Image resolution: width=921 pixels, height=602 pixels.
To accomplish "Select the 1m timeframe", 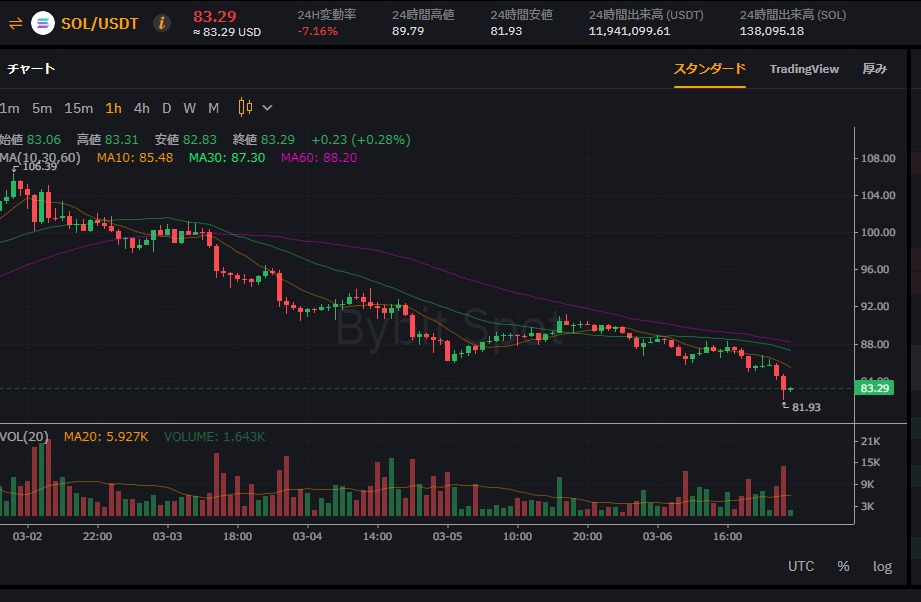I will (10, 108).
